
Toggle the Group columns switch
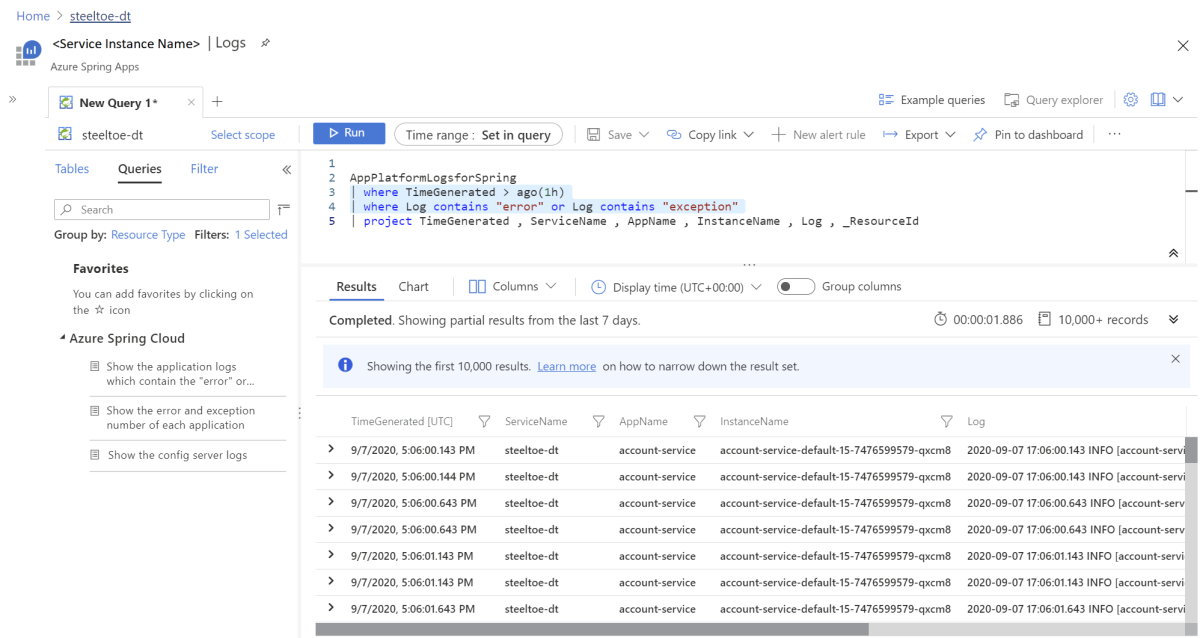tap(796, 287)
